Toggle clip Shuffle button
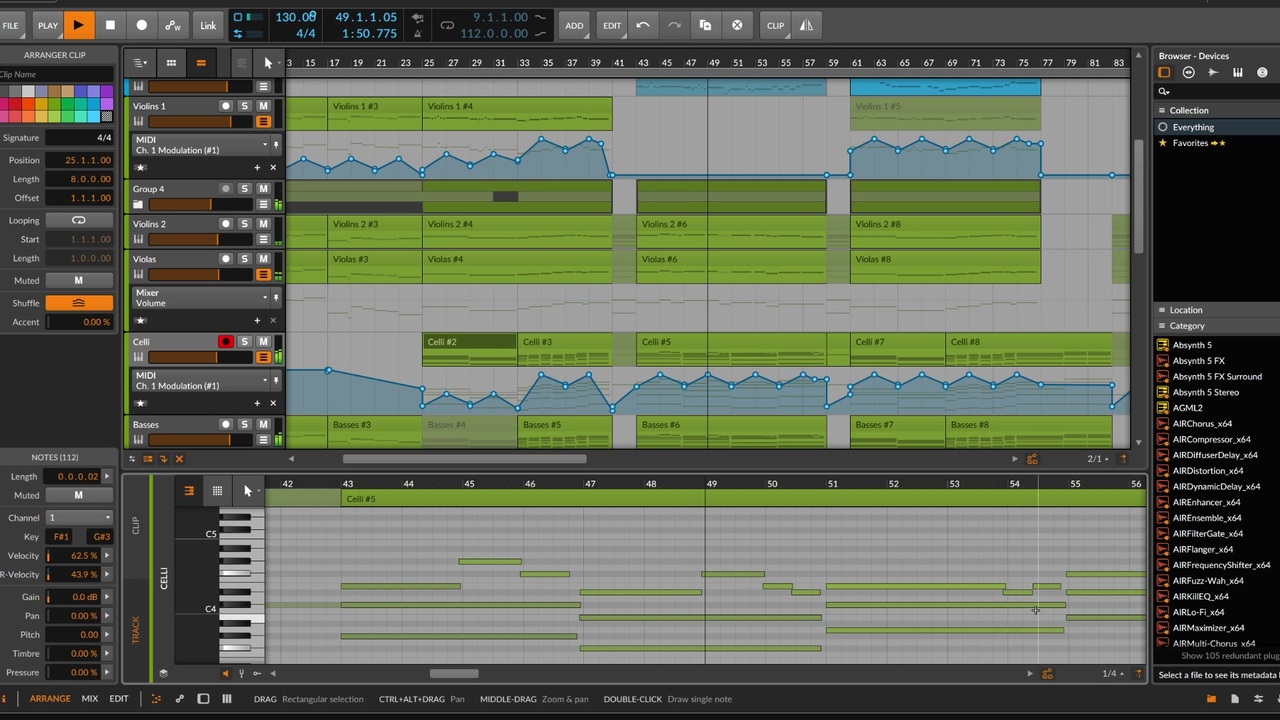Screen dimensions: 1280x720 click(78, 303)
